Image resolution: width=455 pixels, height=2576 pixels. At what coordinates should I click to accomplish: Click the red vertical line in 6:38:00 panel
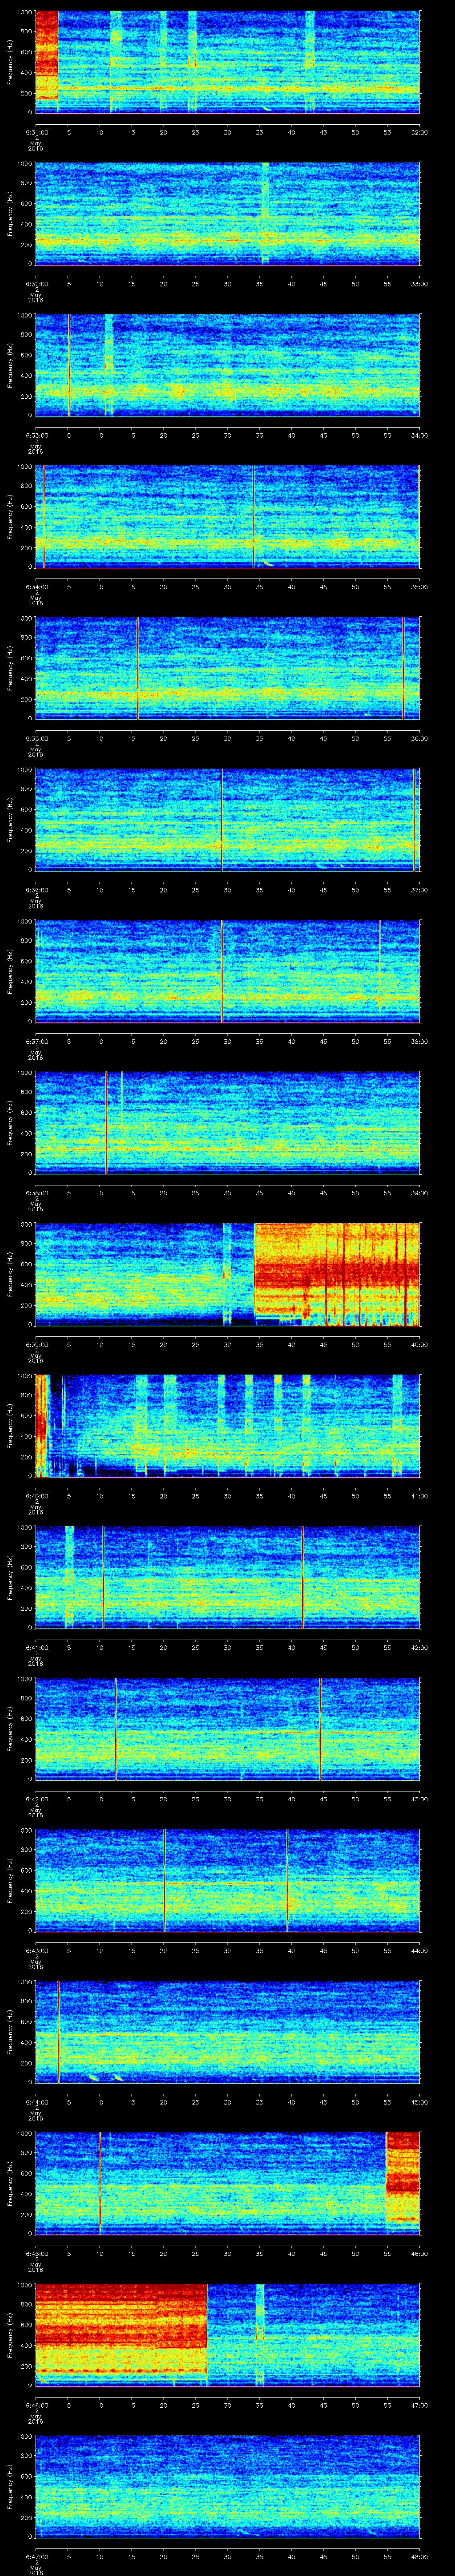[106, 1122]
